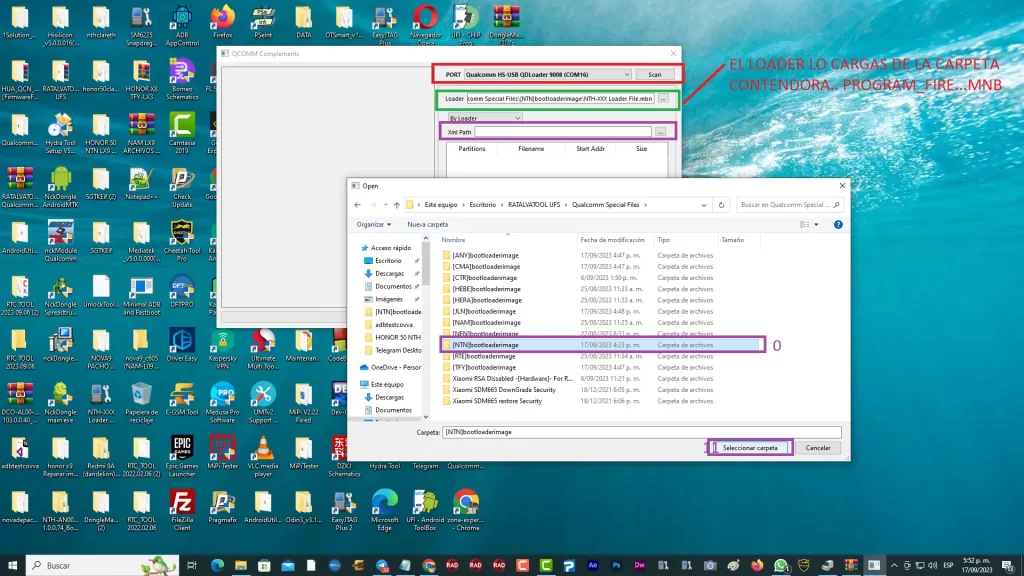Launch the FileZilla Client desktop icon

[x=182, y=503]
